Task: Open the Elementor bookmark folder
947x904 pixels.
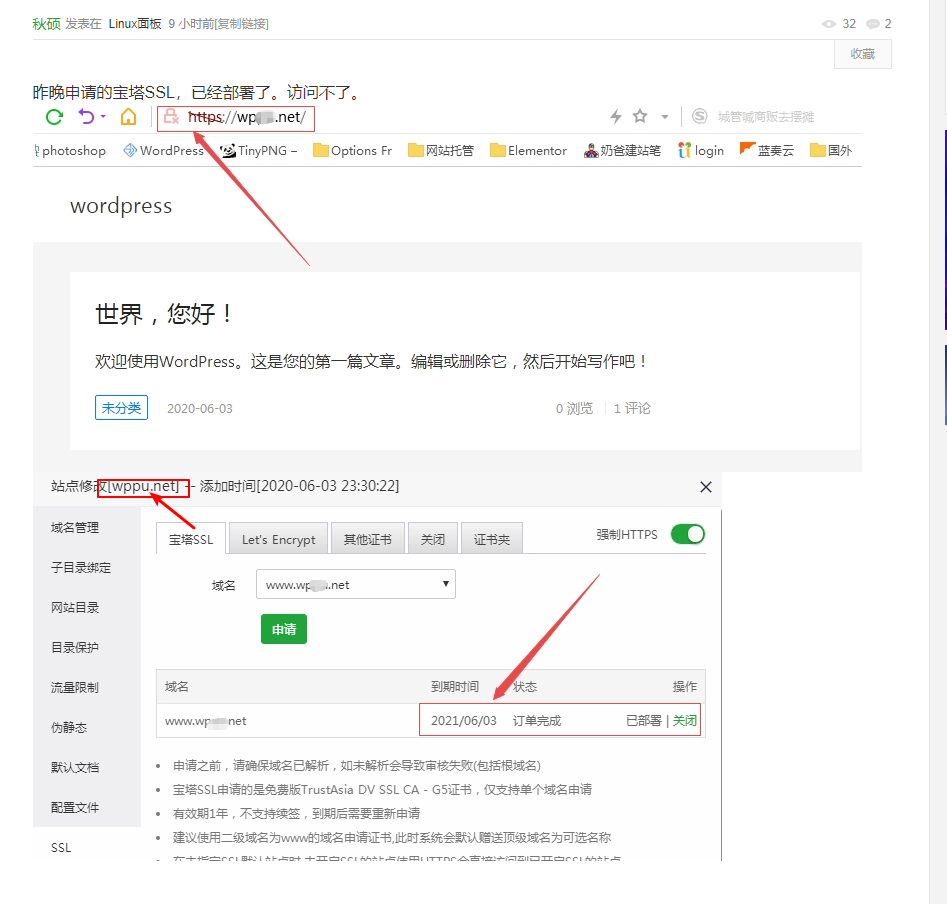Action: 528,150
